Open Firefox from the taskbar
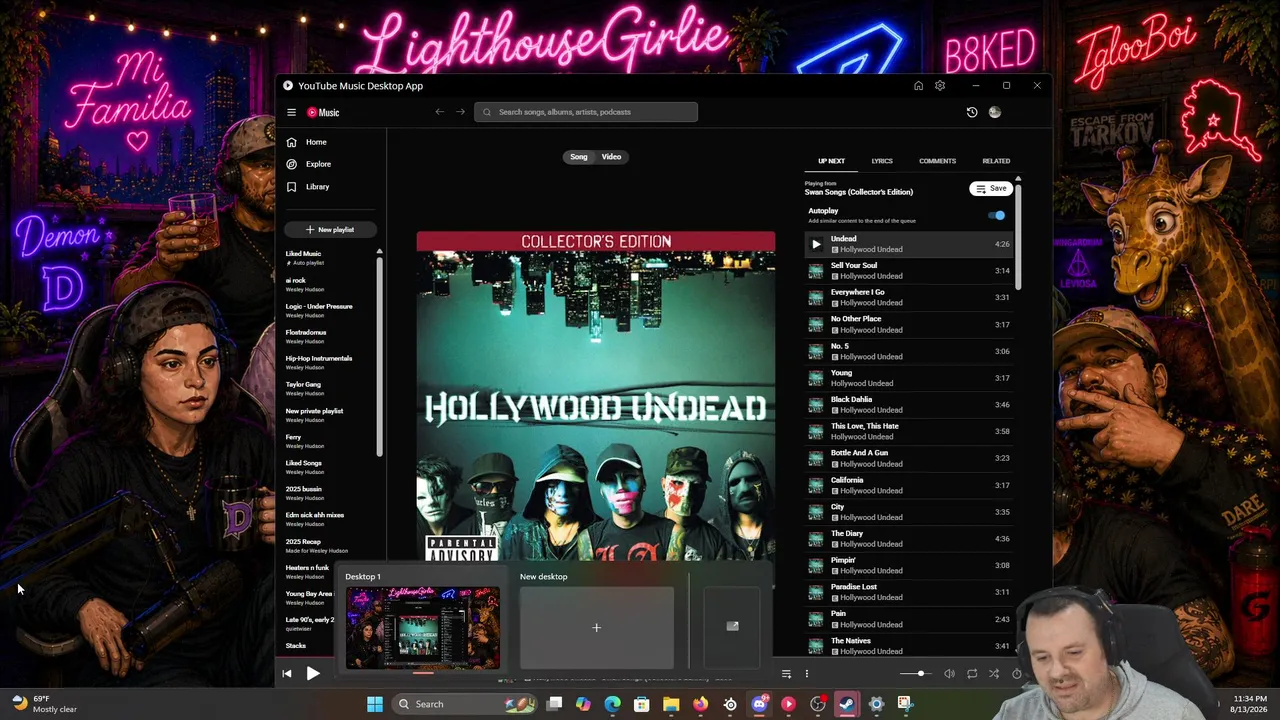Viewport: 1280px width, 720px height. [x=700, y=704]
